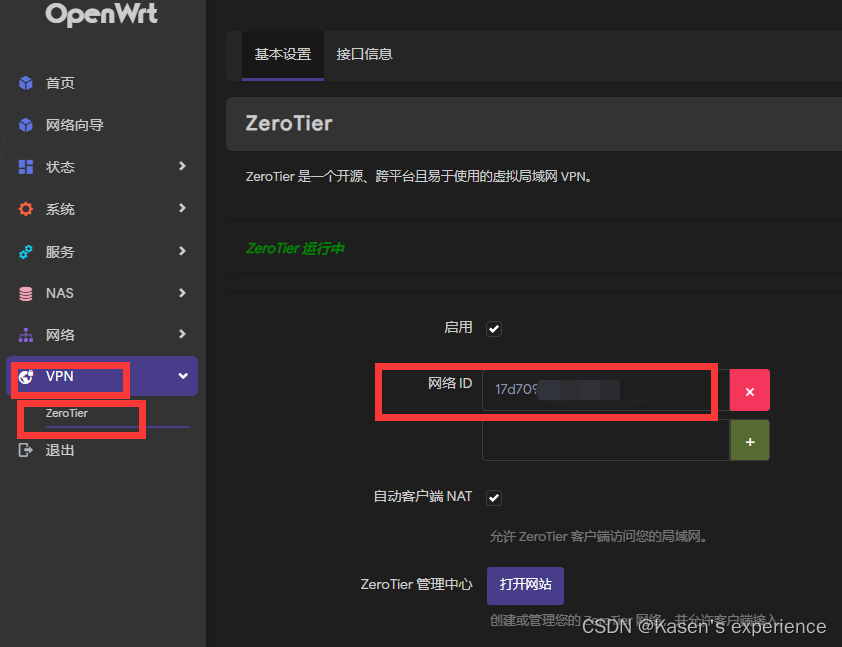The width and height of the screenshot is (842, 647).
Task: Click the ZeroTier section heading
Action: point(289,123)
